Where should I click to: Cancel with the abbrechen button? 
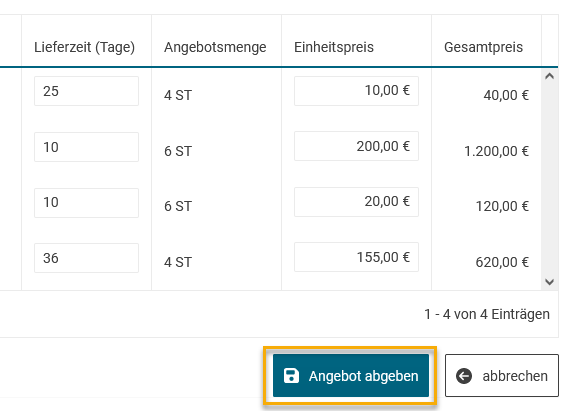(x=502, y=375)
